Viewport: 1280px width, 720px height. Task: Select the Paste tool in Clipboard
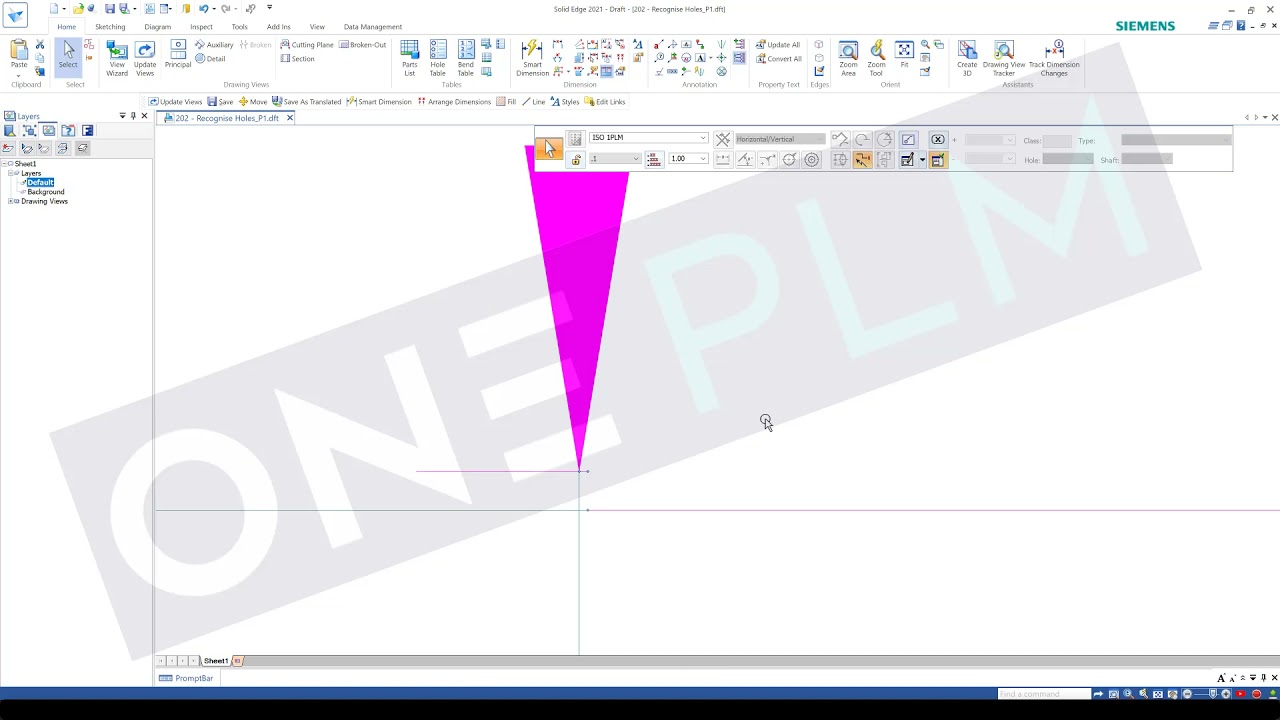click(19, 54)
